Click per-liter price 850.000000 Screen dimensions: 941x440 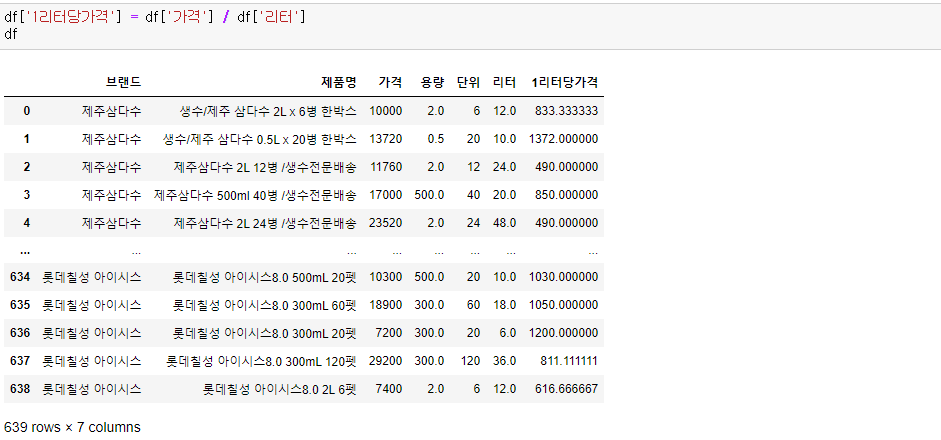(x=567, y=195)
